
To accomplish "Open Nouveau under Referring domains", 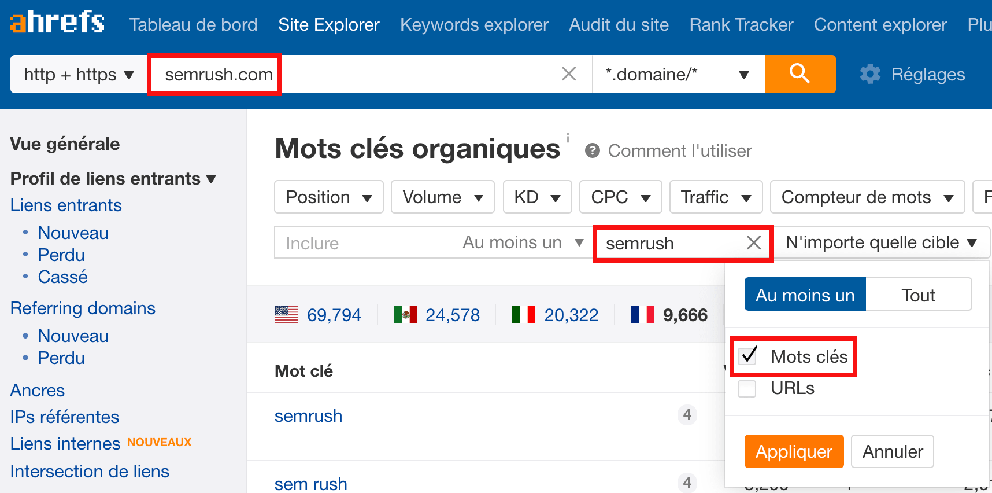I will 73,336.
